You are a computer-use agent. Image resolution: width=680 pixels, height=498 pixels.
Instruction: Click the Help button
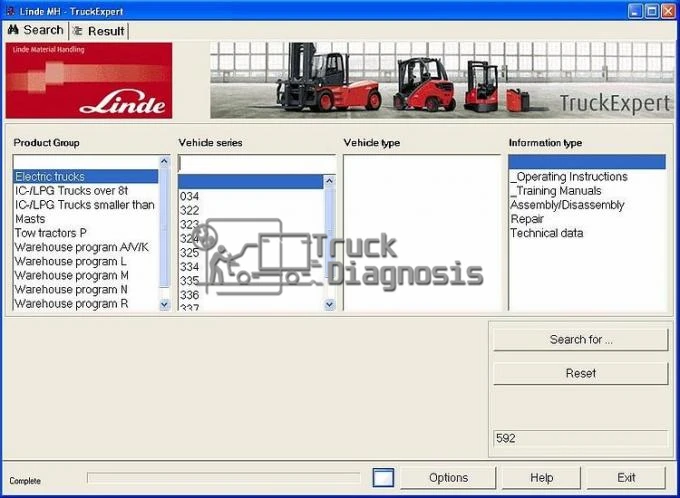[x=541, y=478]
